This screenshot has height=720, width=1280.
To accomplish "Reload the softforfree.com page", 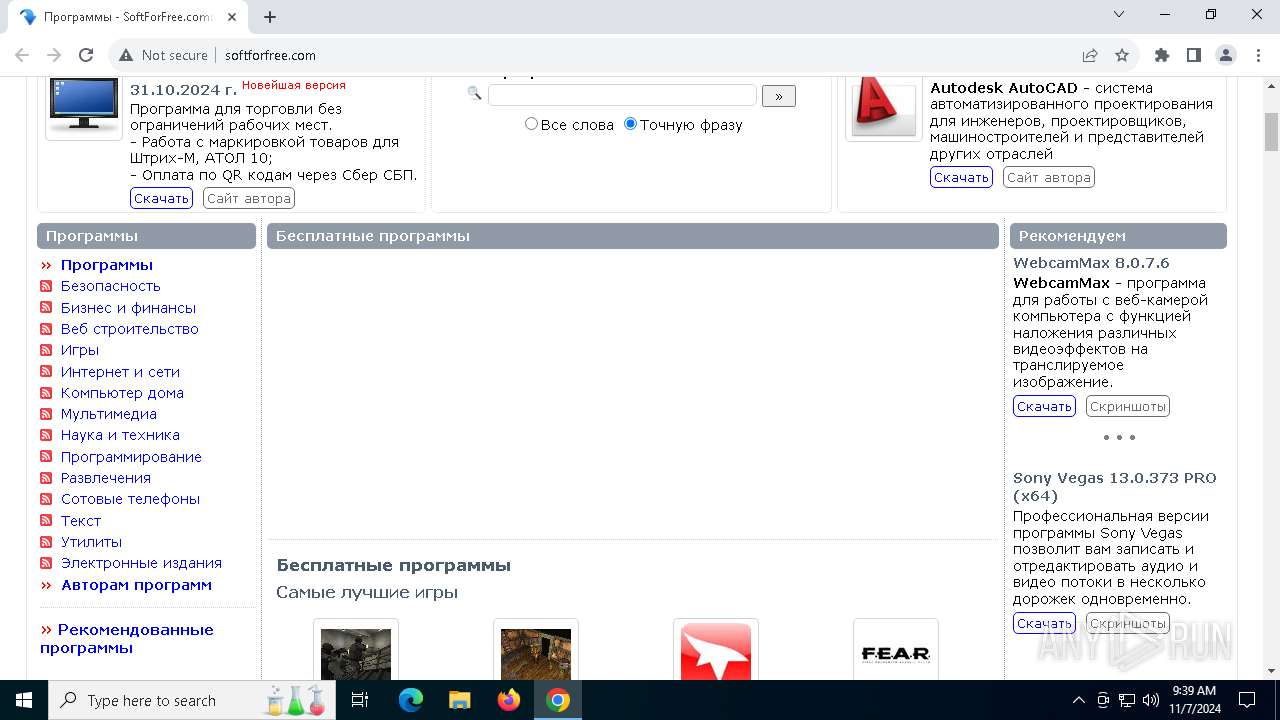I will point(86,55).
